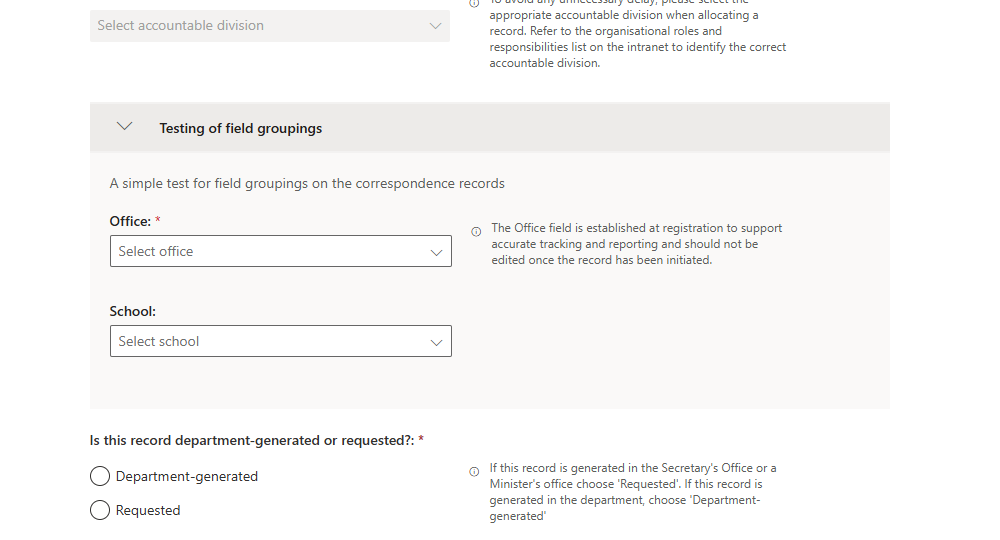Click the chevron arrow in Select school field

pos(436,342)
